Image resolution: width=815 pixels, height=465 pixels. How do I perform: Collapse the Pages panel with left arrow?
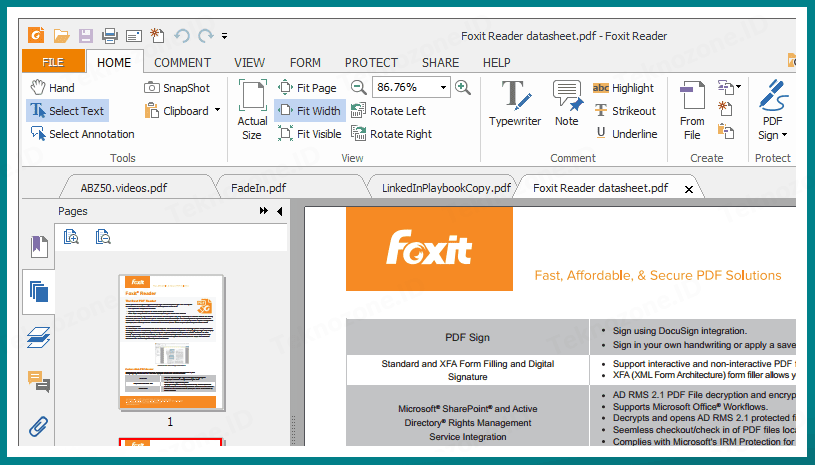click(x=280, y=211)
